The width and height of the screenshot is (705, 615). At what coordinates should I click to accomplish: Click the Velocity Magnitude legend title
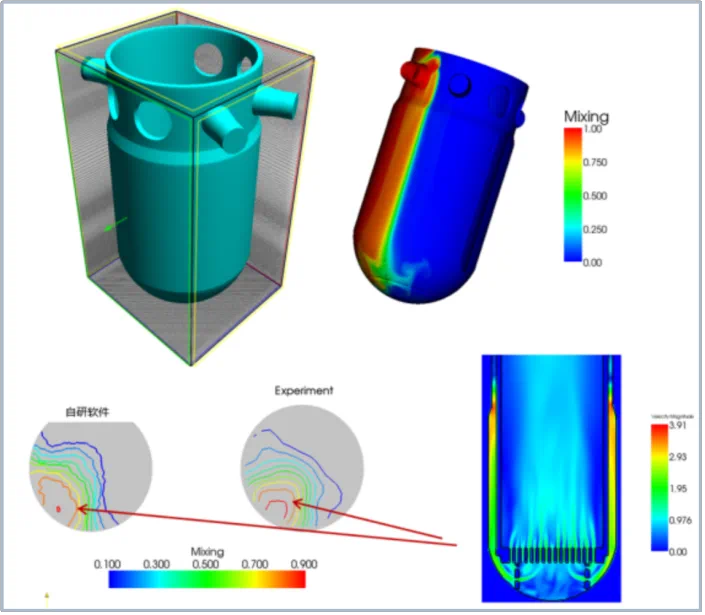click(x=674, y=418)
